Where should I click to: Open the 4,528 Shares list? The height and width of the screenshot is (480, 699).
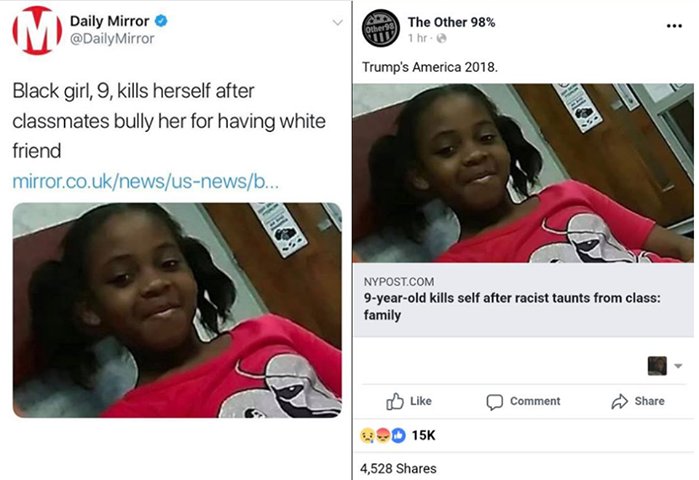[398, 468]
